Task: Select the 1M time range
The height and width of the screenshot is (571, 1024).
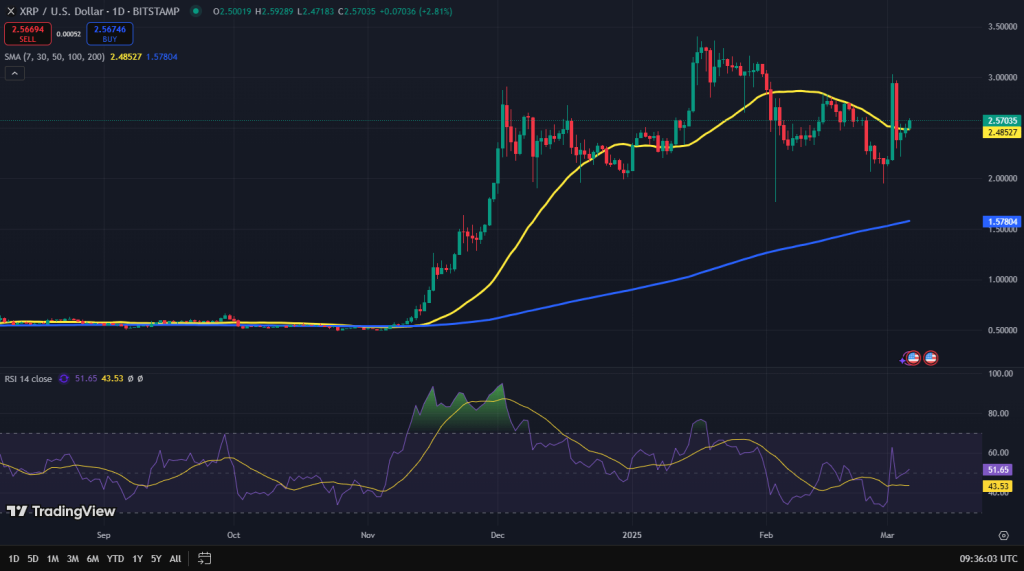Action: click(53, 559)
